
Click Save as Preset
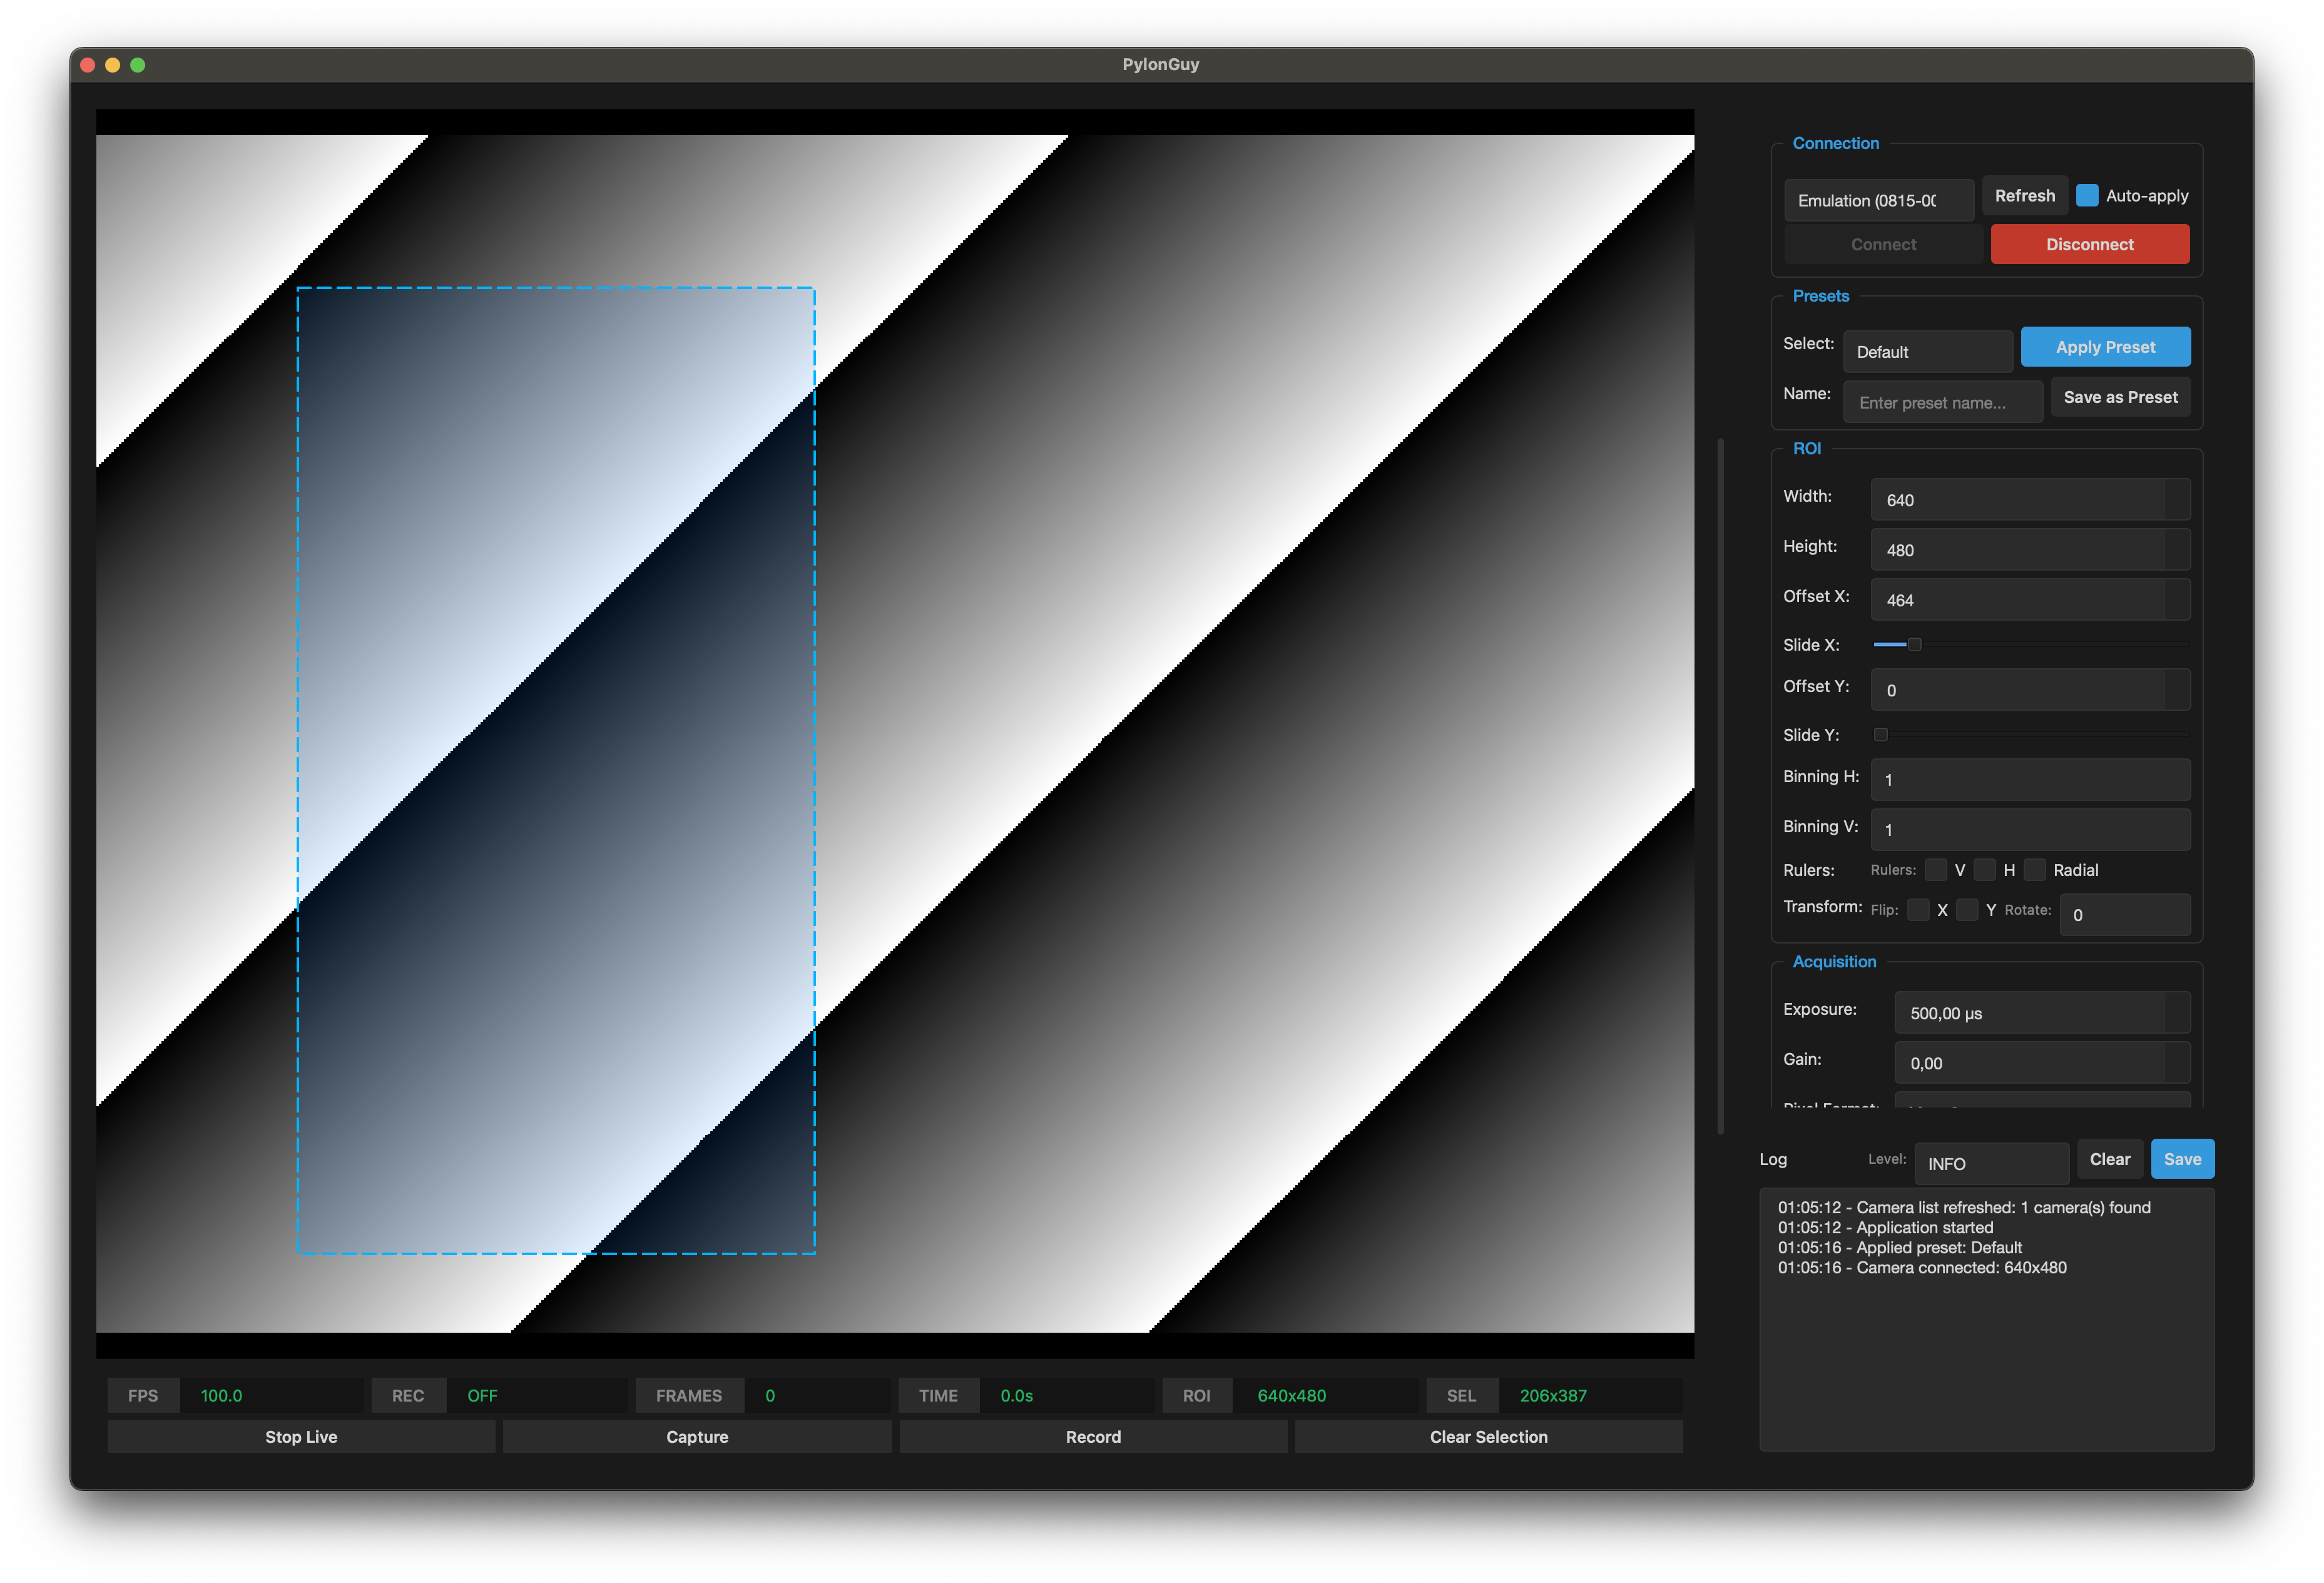2120,397
